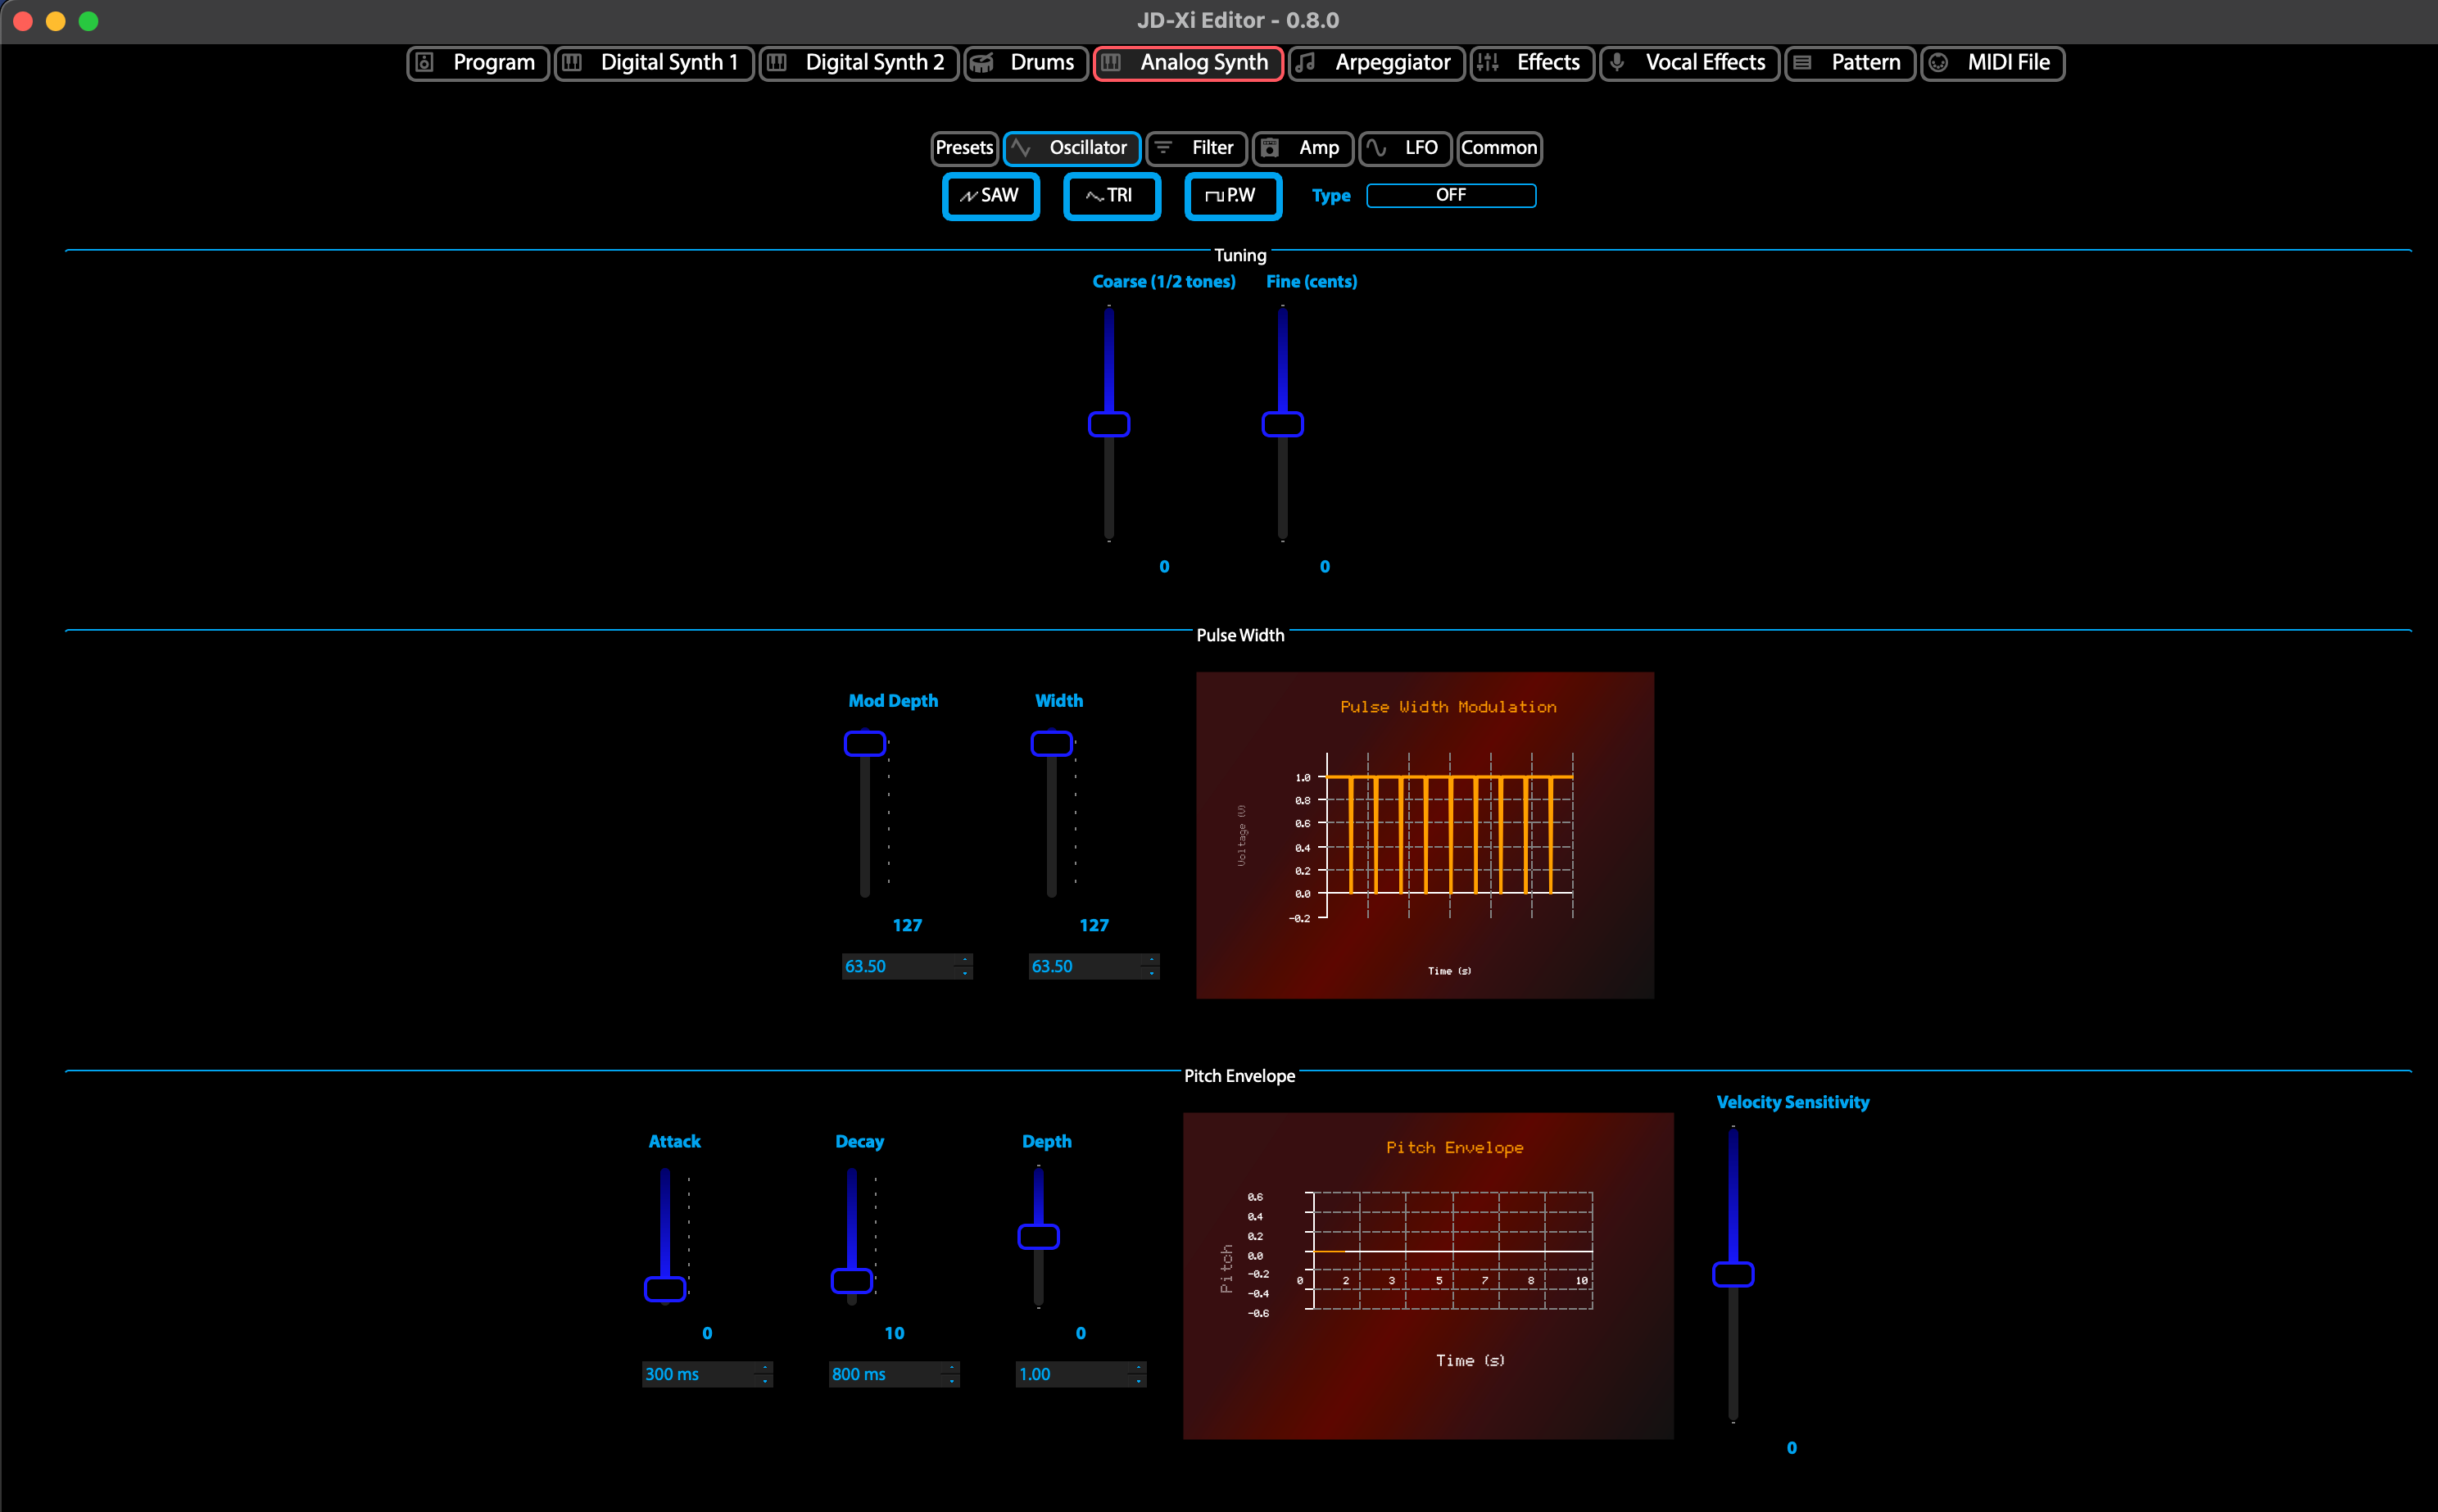Open the LFO tab
The height and width of the screenshot is (1512, 2438).
click(1405, 148)
